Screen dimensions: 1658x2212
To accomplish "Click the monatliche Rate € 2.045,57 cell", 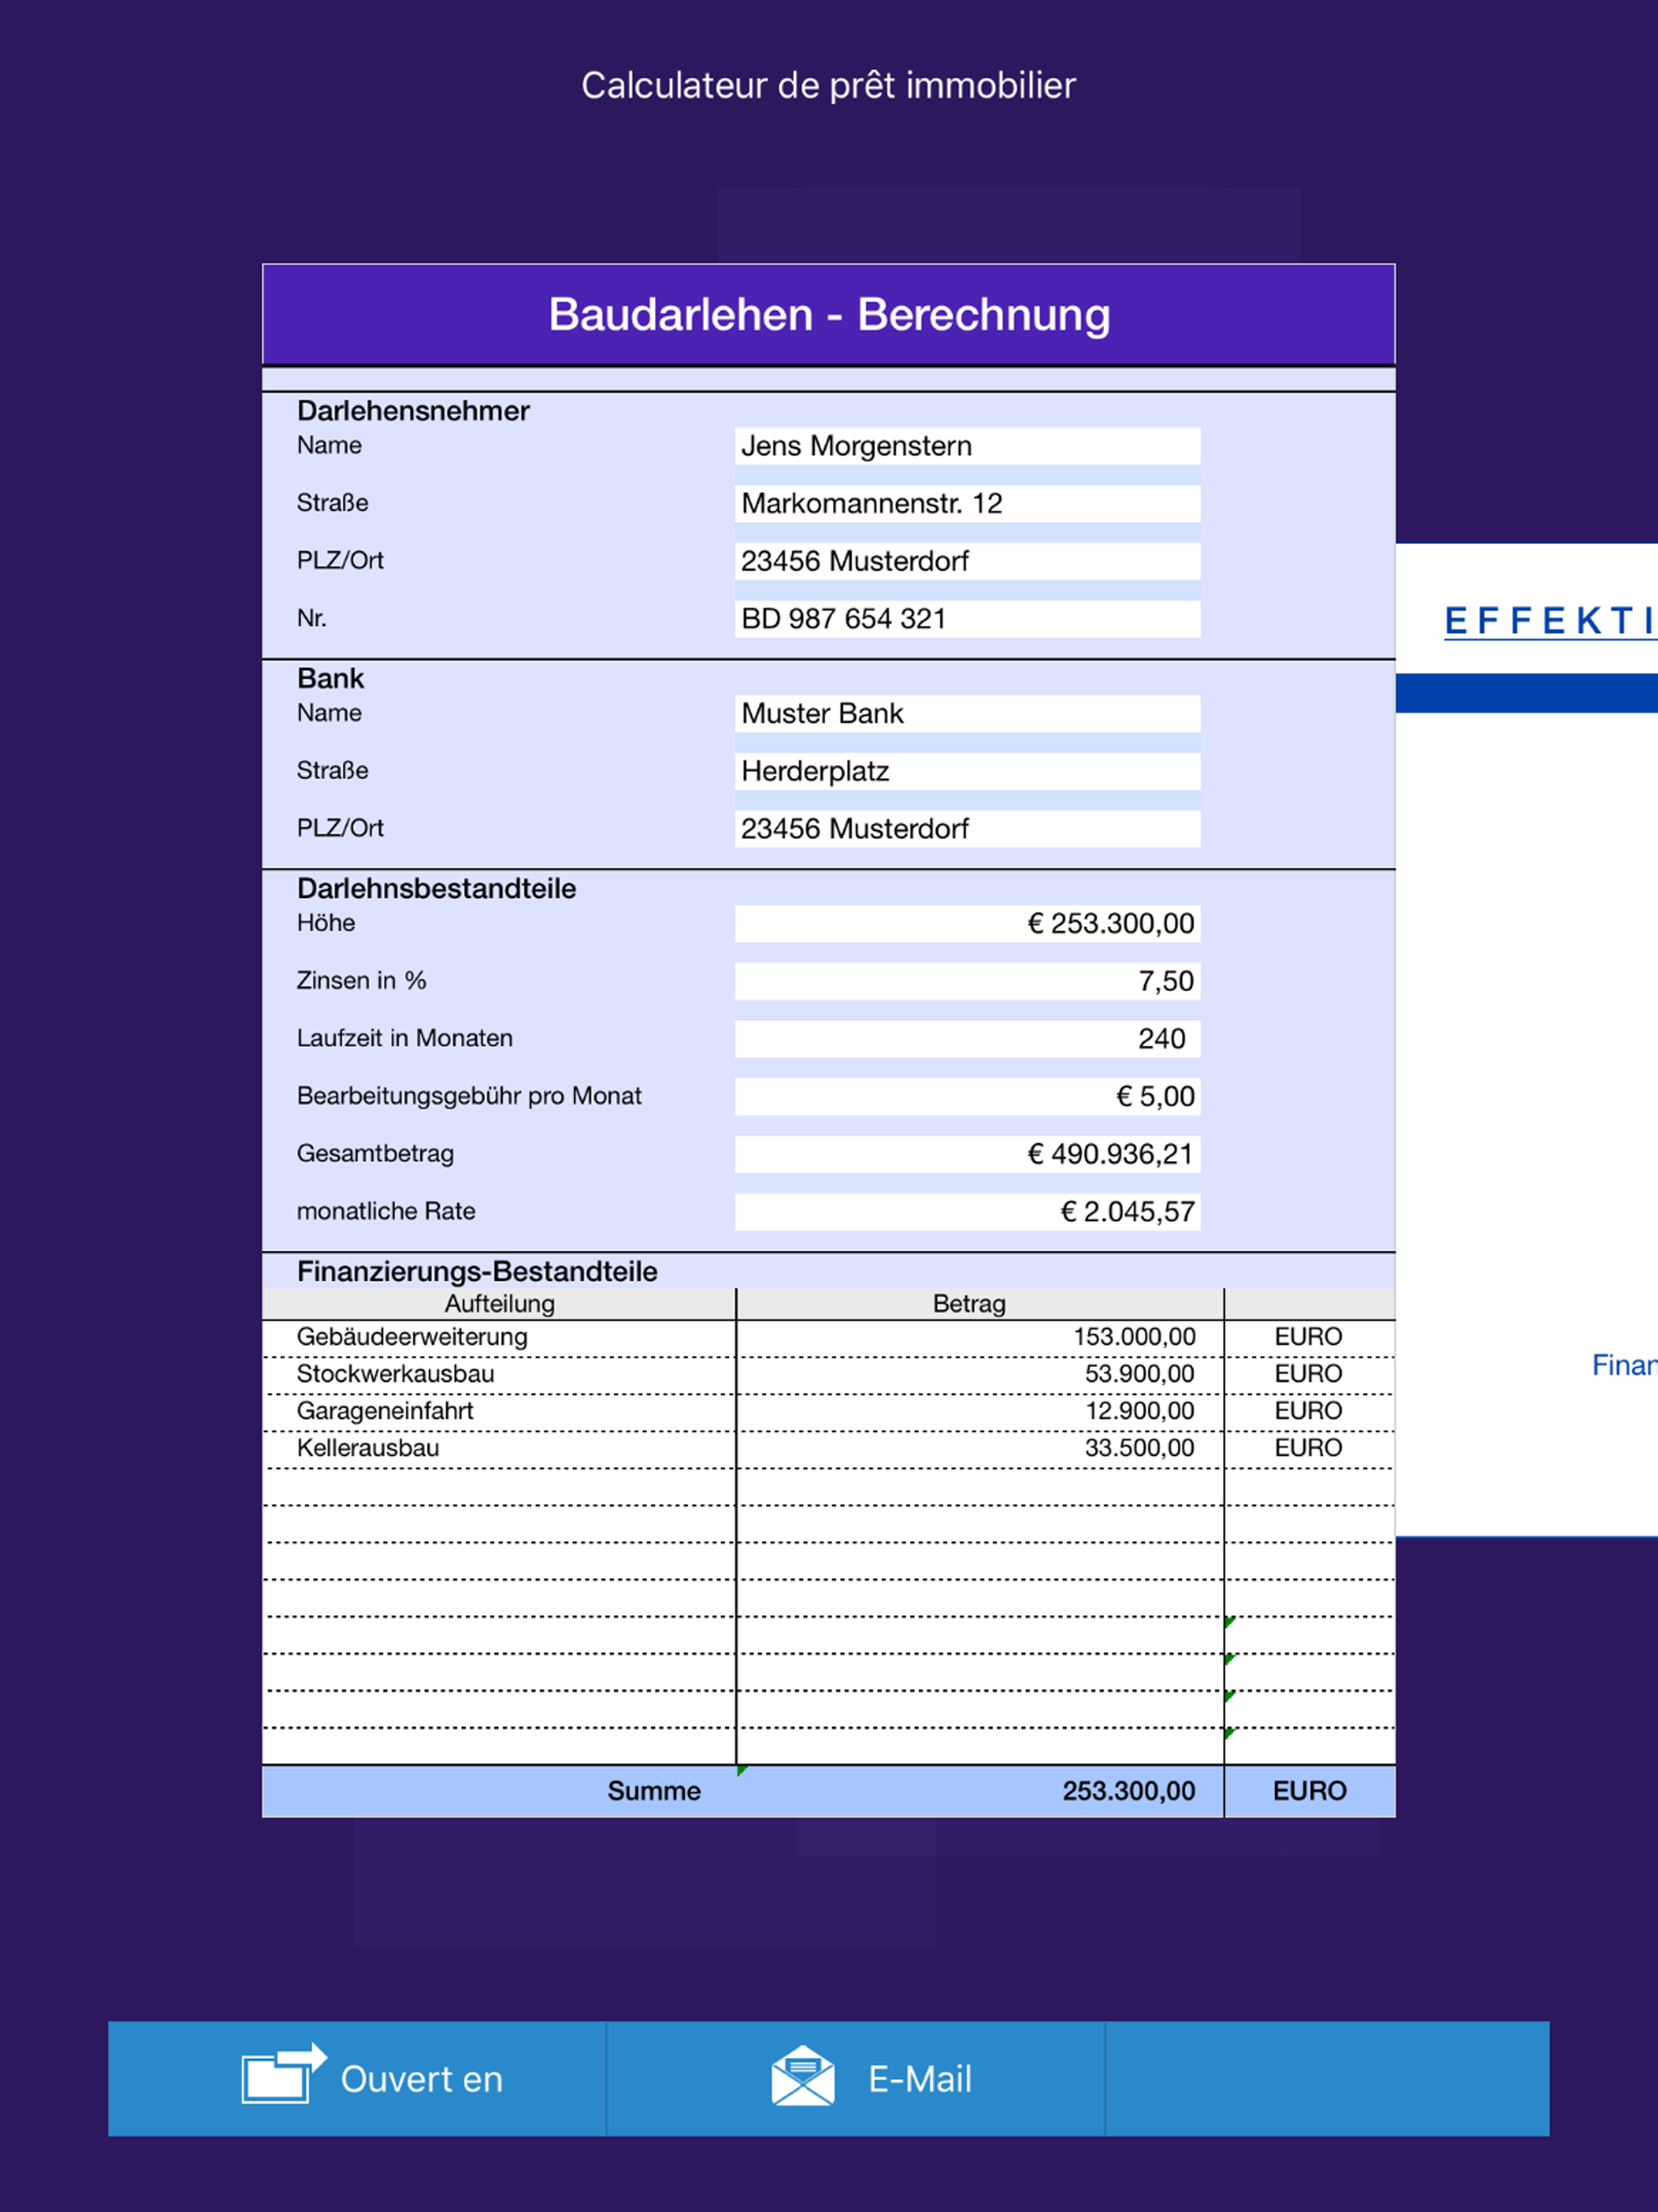I will (966, 1212).
